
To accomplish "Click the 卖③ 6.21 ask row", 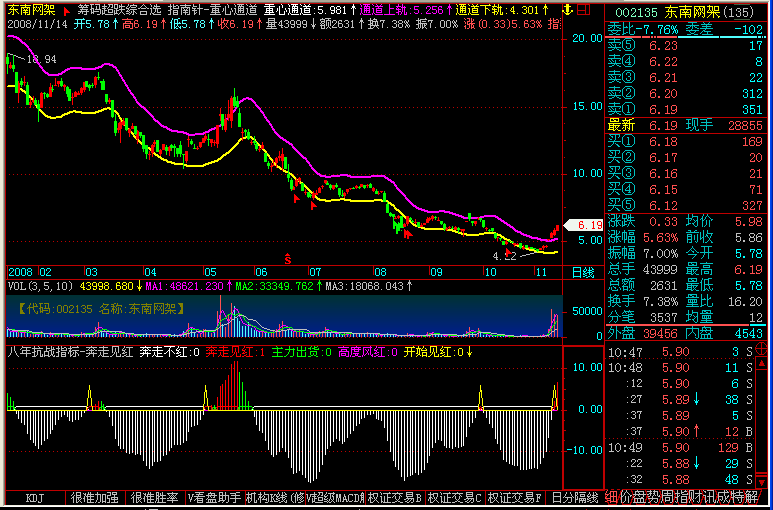I will coord(685,77).
